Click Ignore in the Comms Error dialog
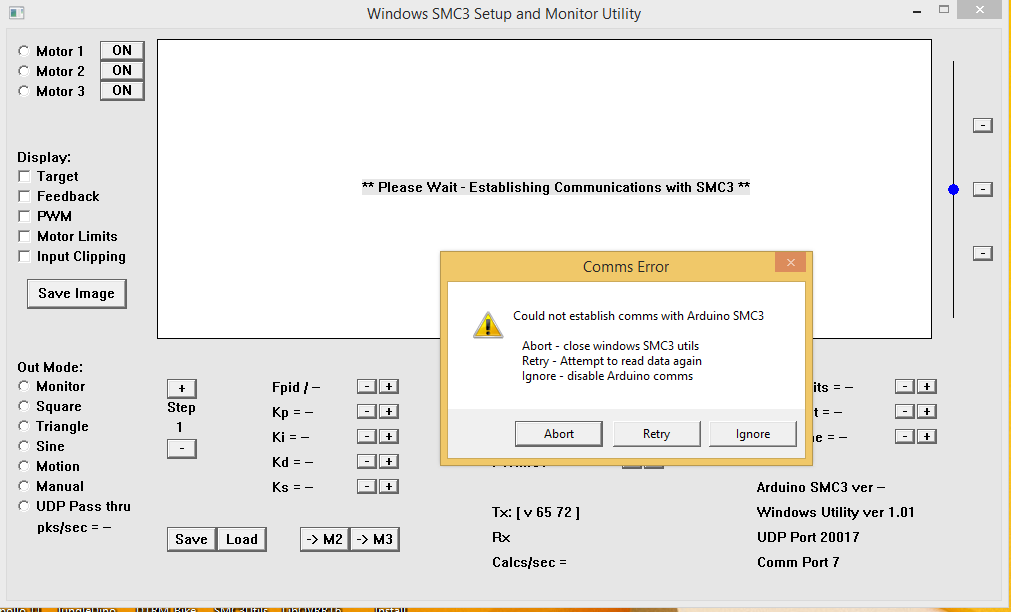Viewport: 1011px width, 612px height. click(753, 434)
